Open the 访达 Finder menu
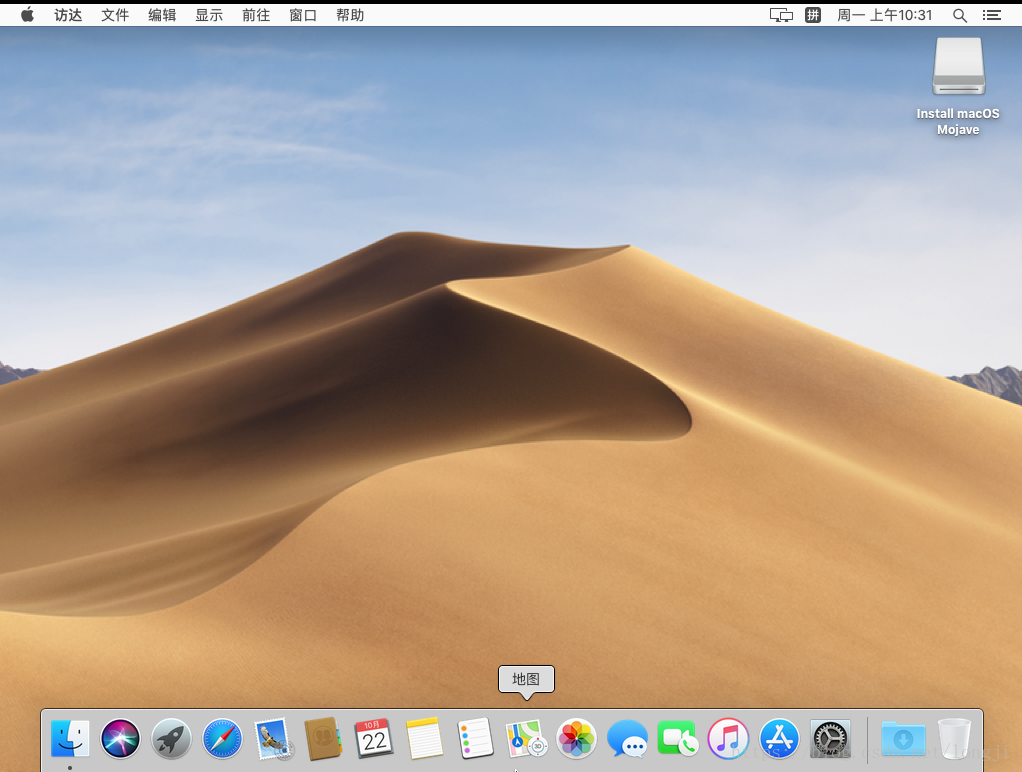The image size is (1022, 772). [68, 15]
